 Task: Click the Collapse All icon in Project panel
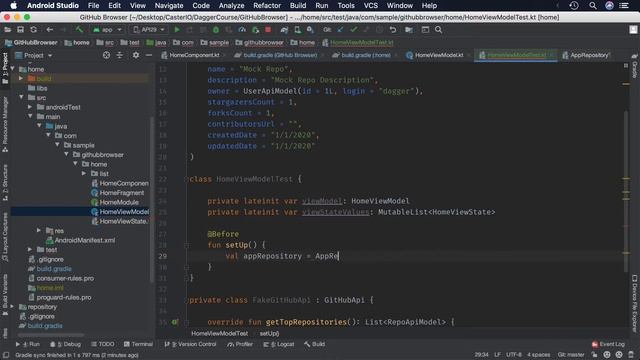click(119, 55)
